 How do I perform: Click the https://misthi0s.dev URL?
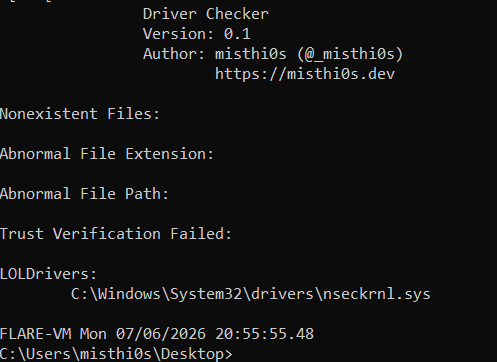[305, 74]
